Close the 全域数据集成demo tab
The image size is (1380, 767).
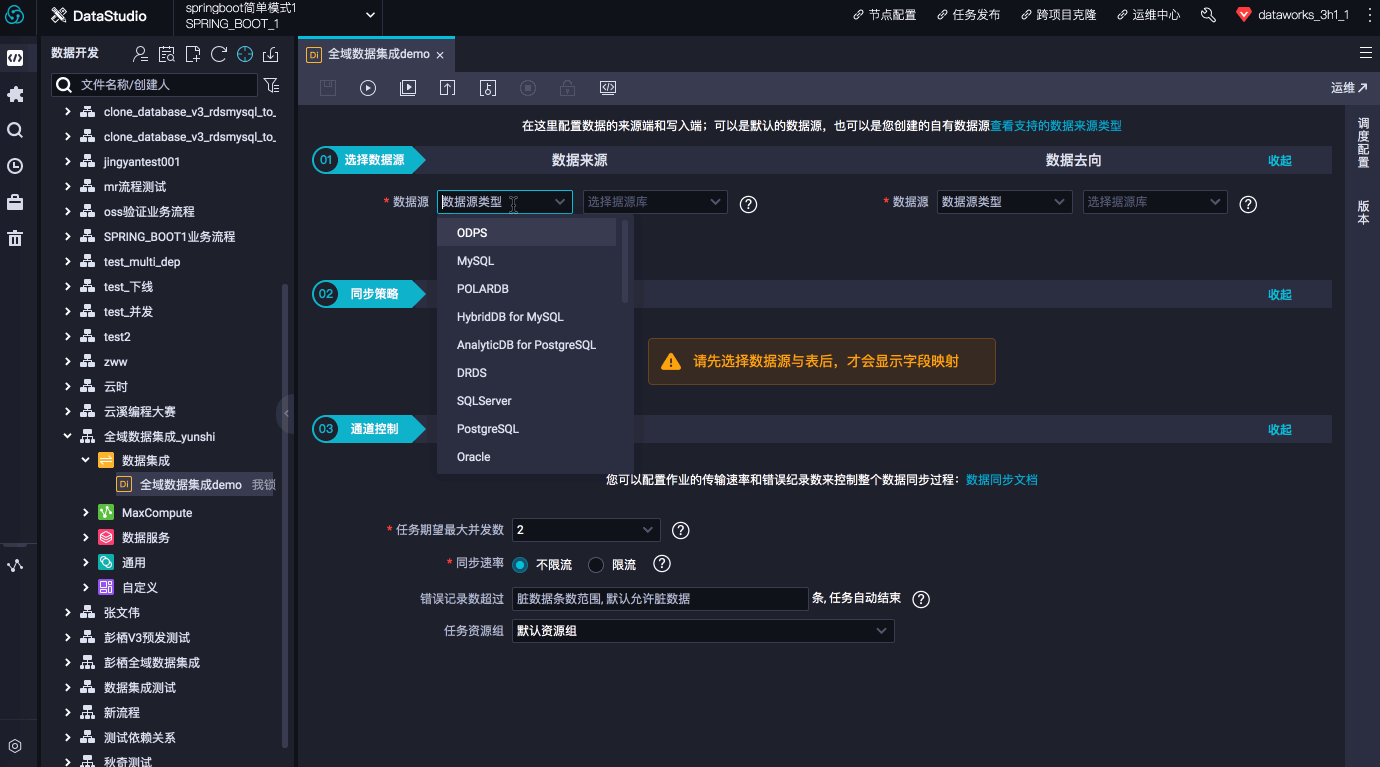pyautogui.click(x=440, y=55)
